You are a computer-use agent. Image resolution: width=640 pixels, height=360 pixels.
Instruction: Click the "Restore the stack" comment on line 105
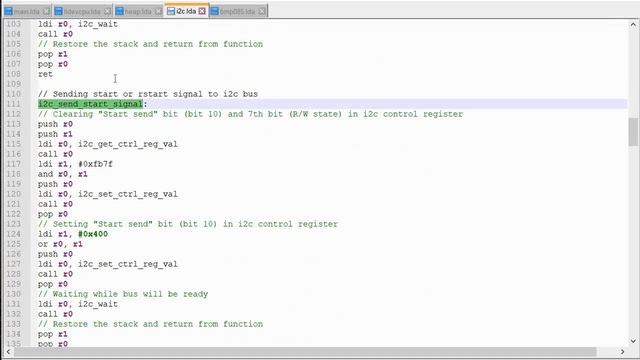(150, 44)
